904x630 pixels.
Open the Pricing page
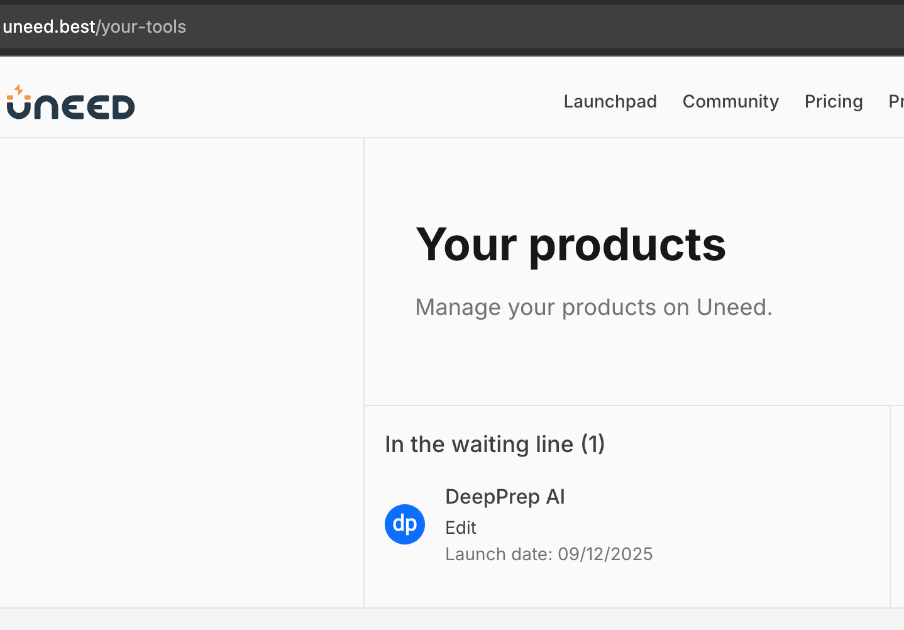833,102
